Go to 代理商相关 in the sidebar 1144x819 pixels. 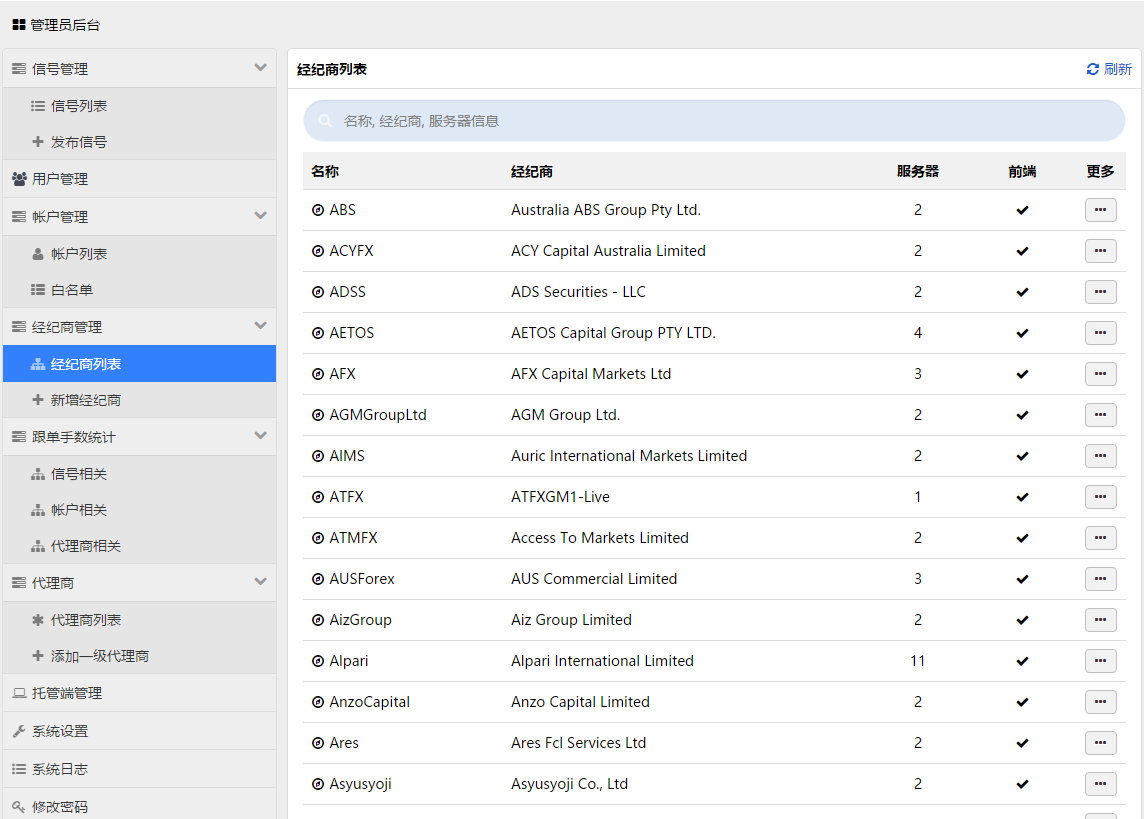click(139, 546)
